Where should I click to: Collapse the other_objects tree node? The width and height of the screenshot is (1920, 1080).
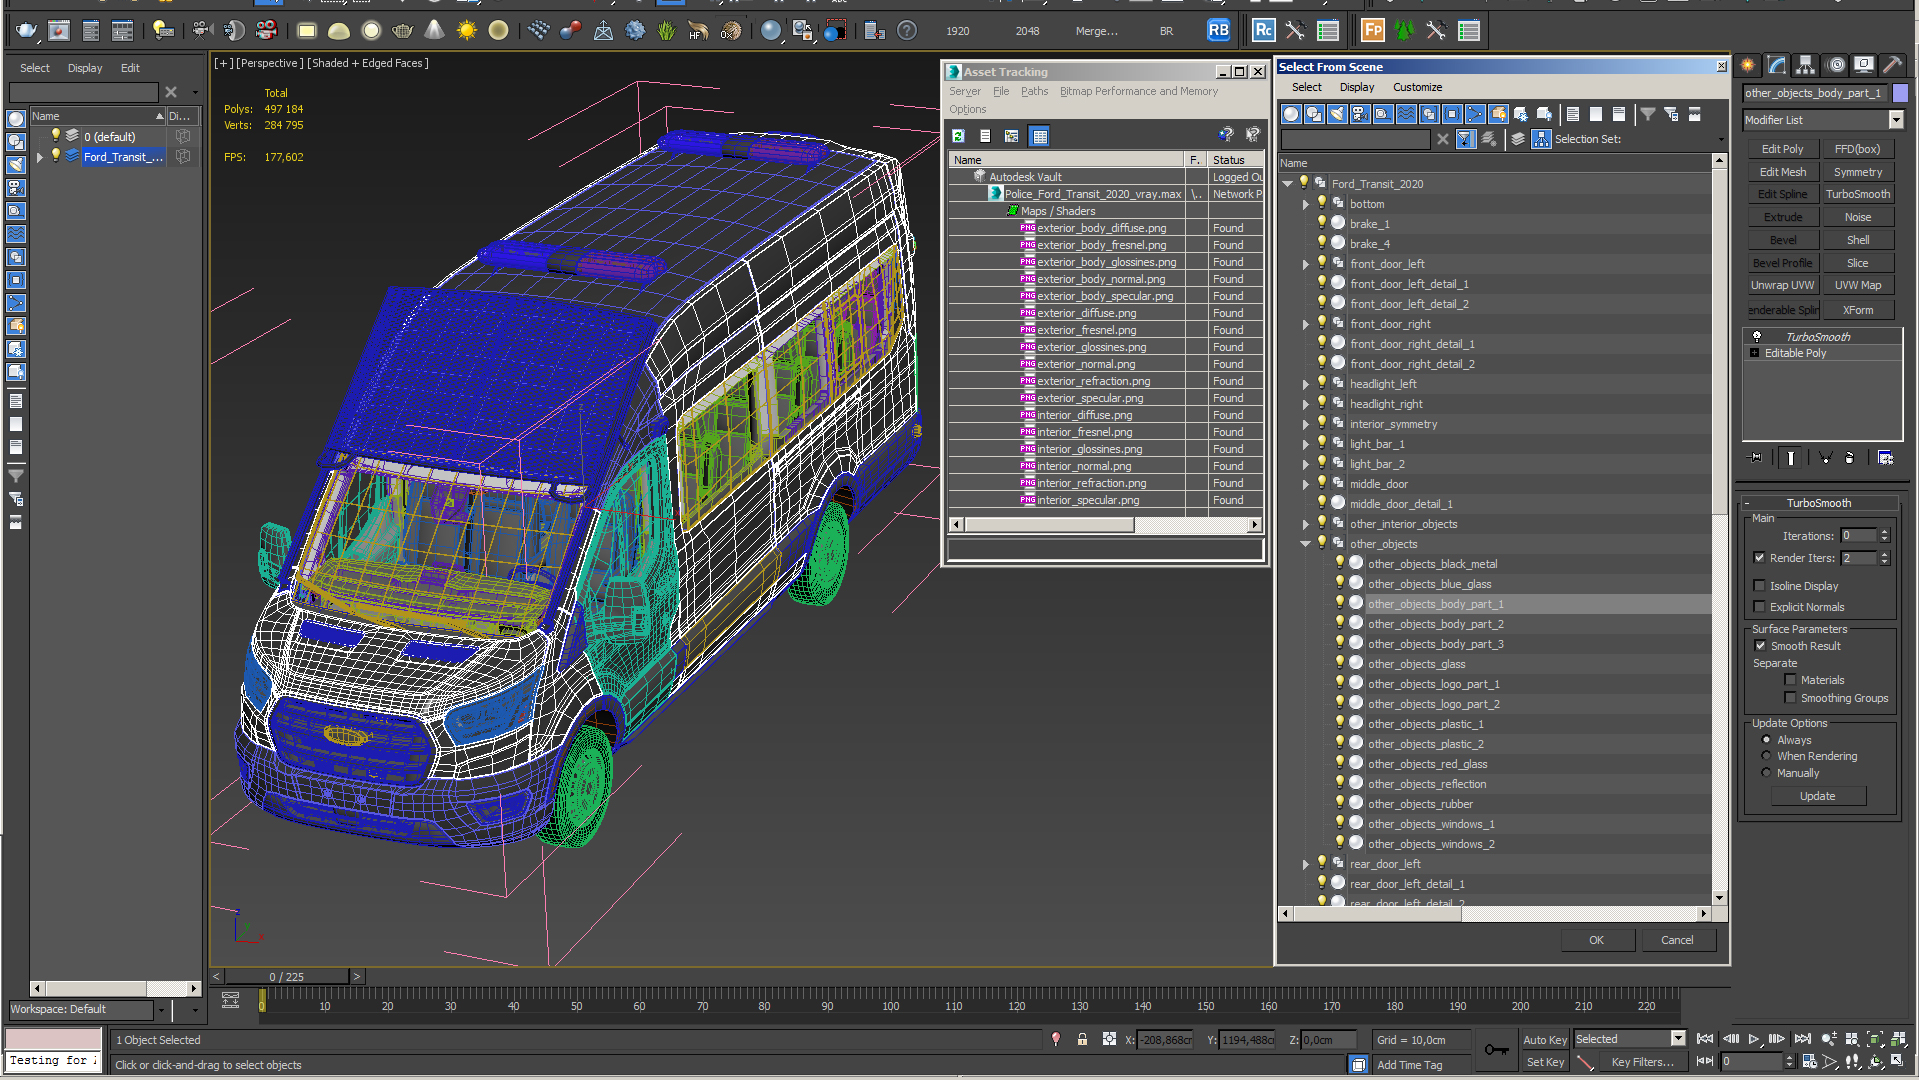click(x=1306, y=544)
